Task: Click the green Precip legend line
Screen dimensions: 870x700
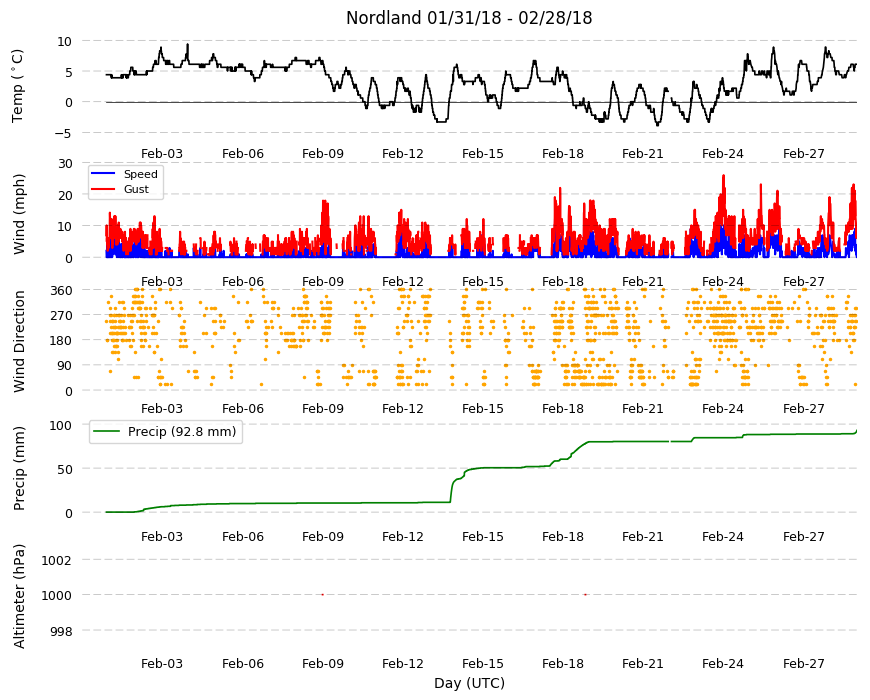Action: pyautogui.click(x=107, y=432)
